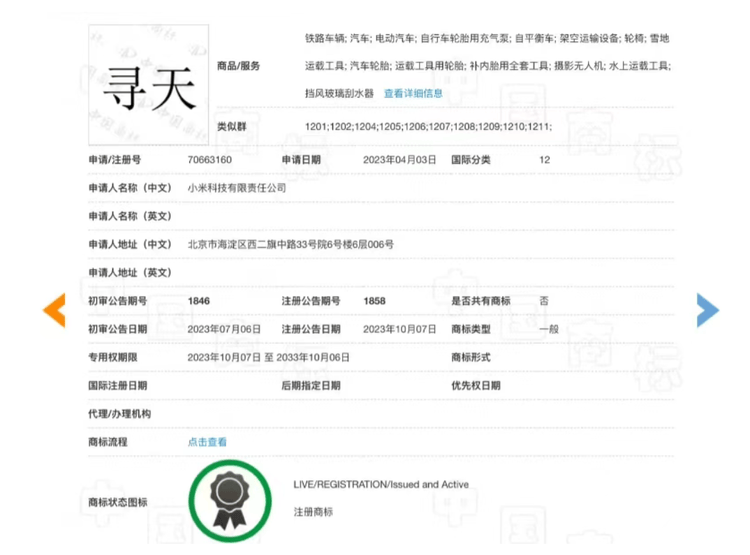This screenshot has height=555, width=750.
Task: Open 点击查看 link for trademark process
Action: tap(207, 442)
